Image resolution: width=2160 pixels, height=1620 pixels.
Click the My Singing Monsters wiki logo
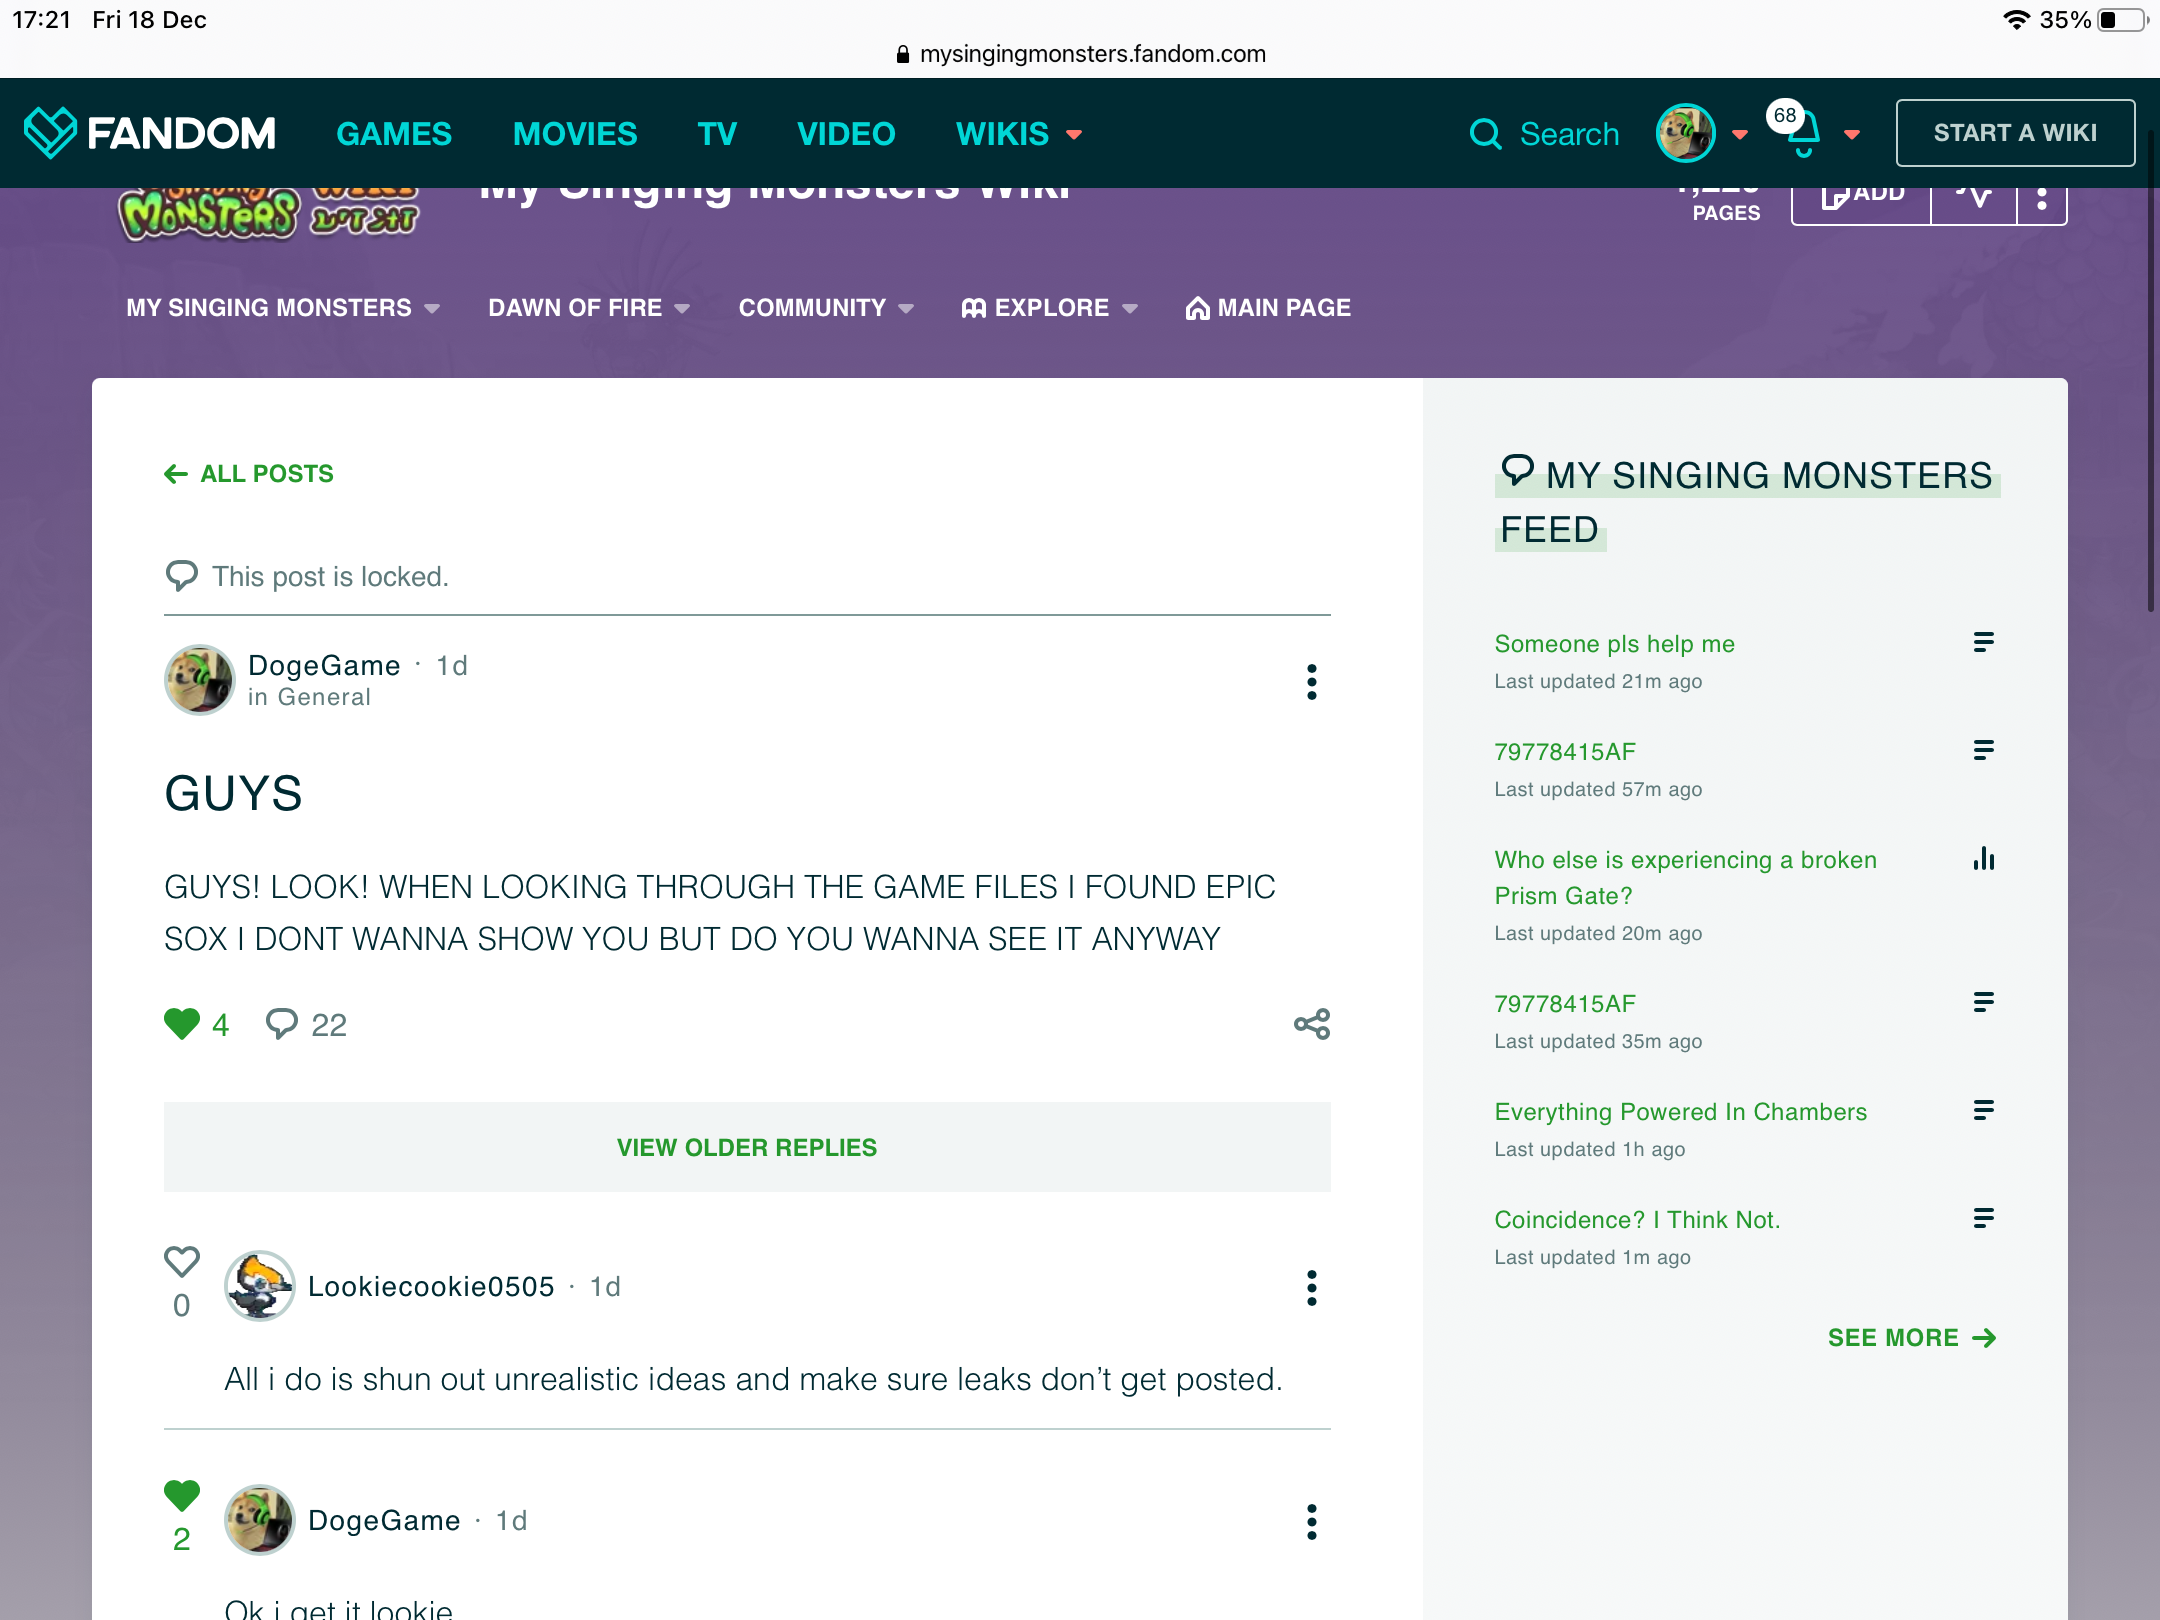coord(270,212)
